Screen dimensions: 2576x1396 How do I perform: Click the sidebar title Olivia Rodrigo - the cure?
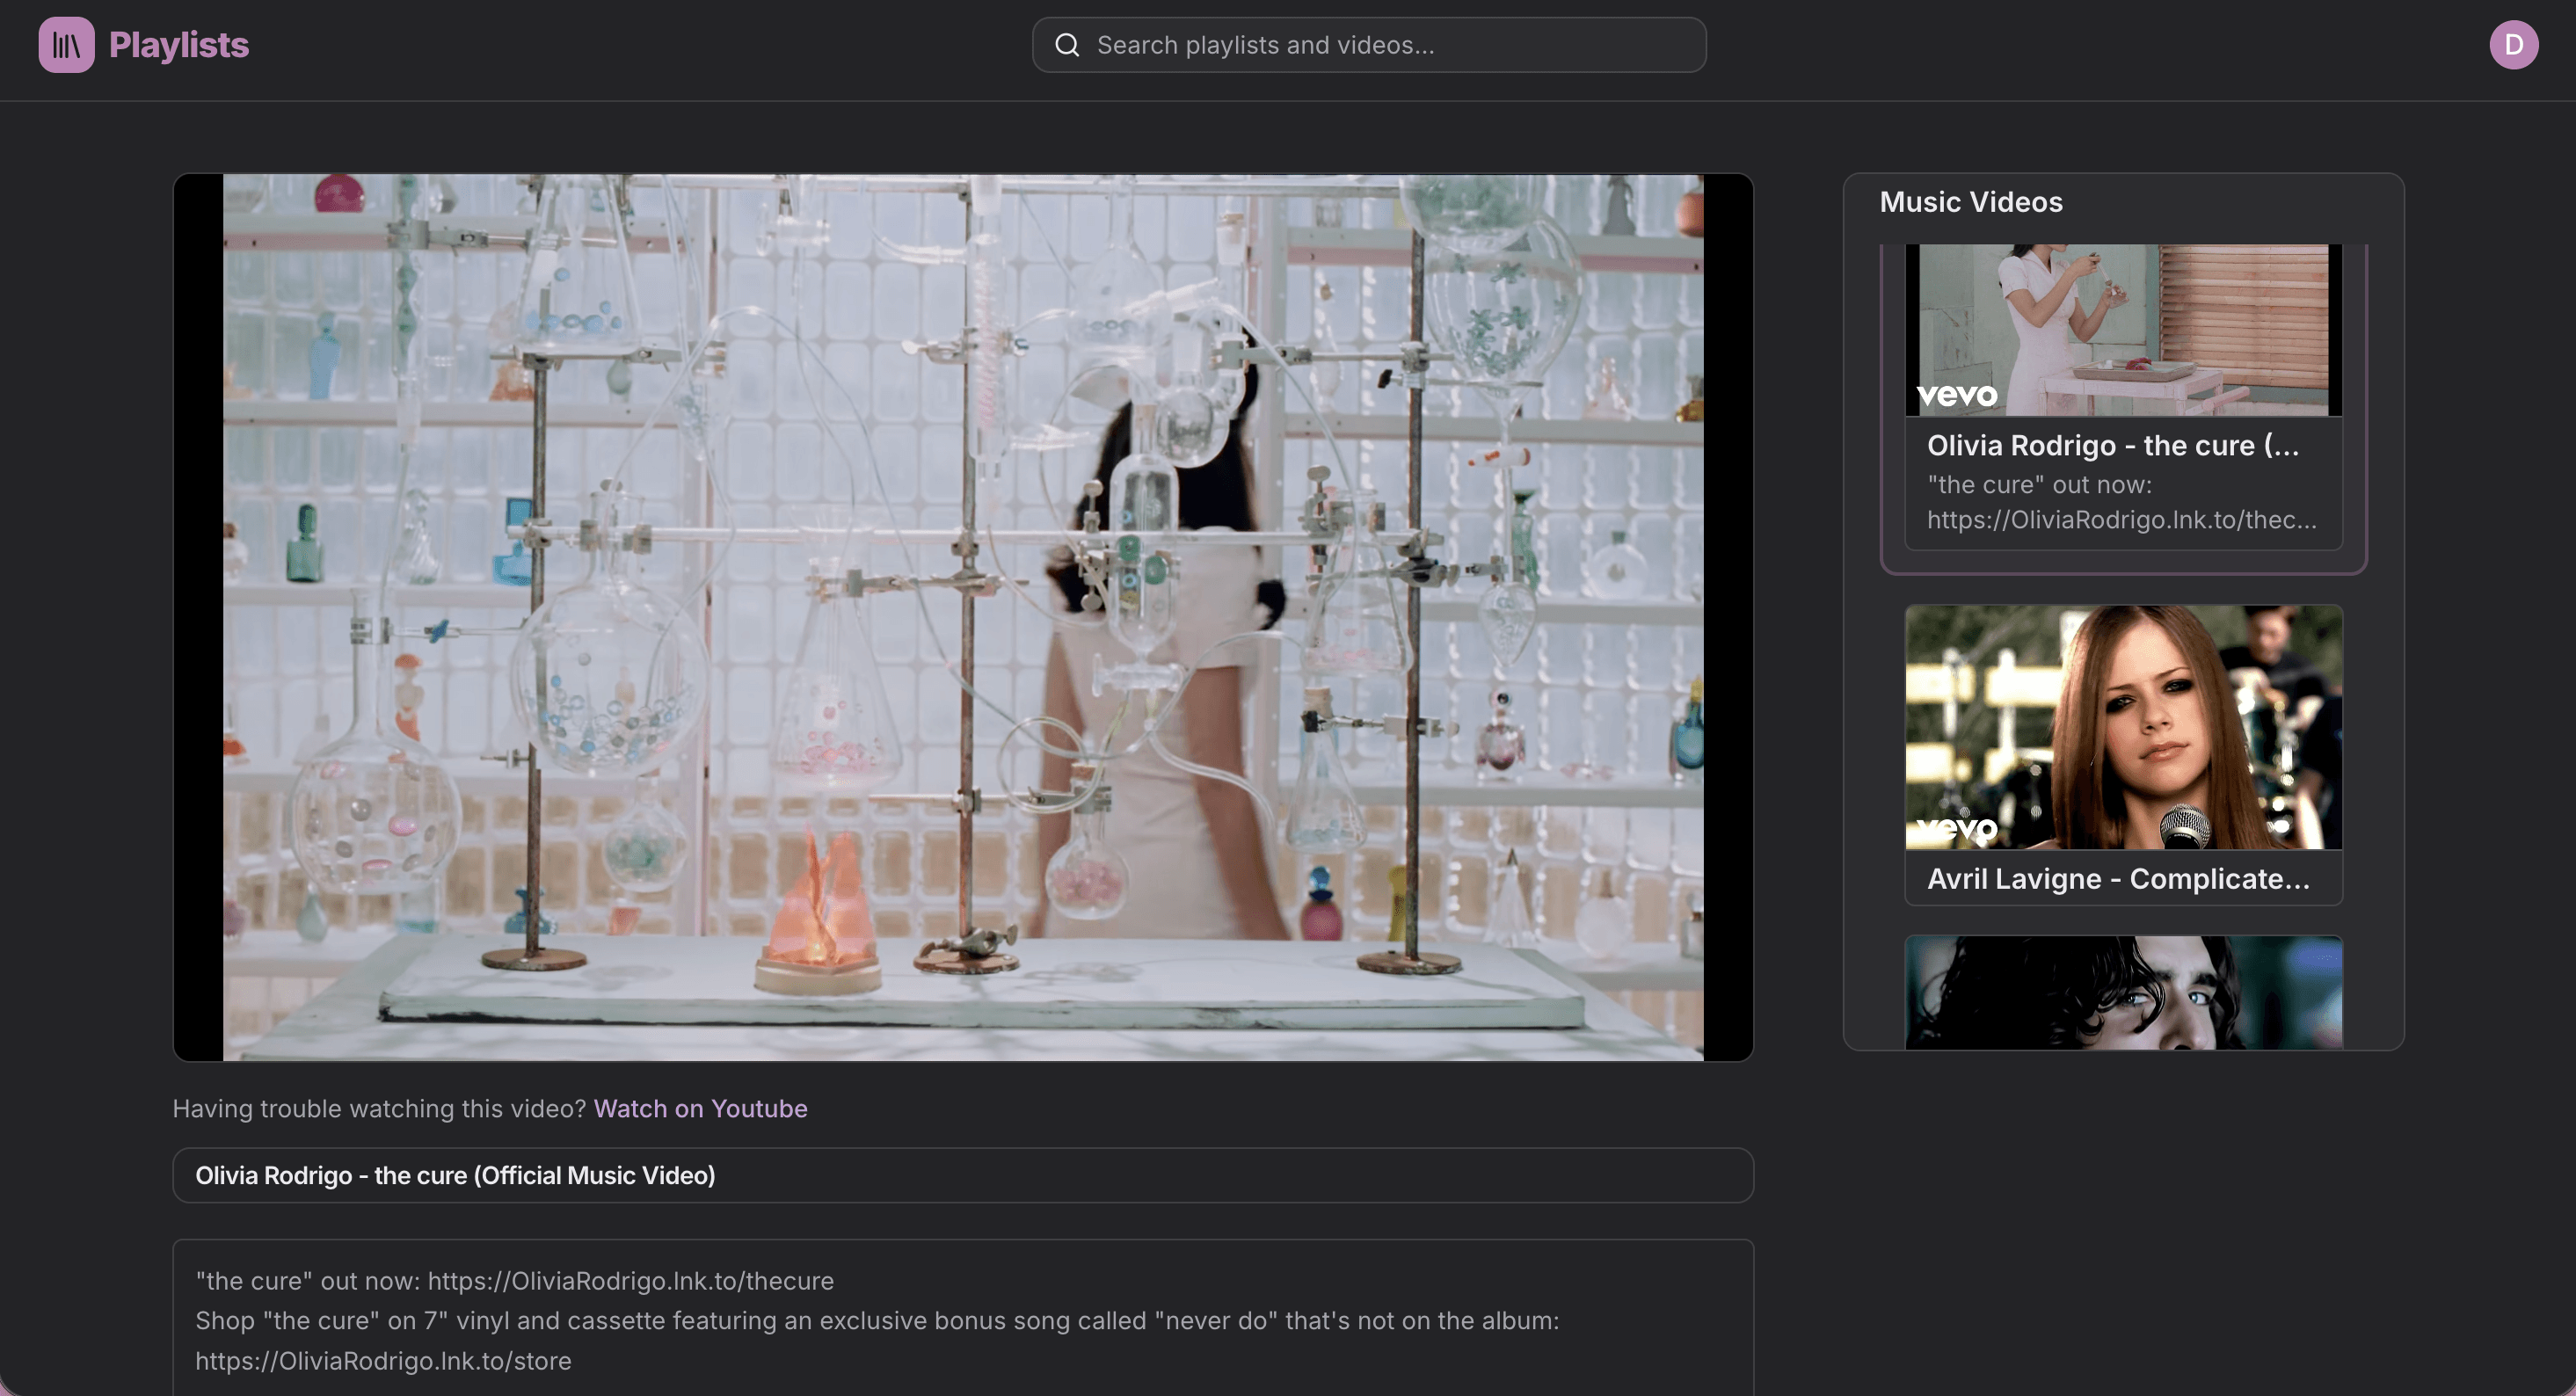click(2113, 445)
